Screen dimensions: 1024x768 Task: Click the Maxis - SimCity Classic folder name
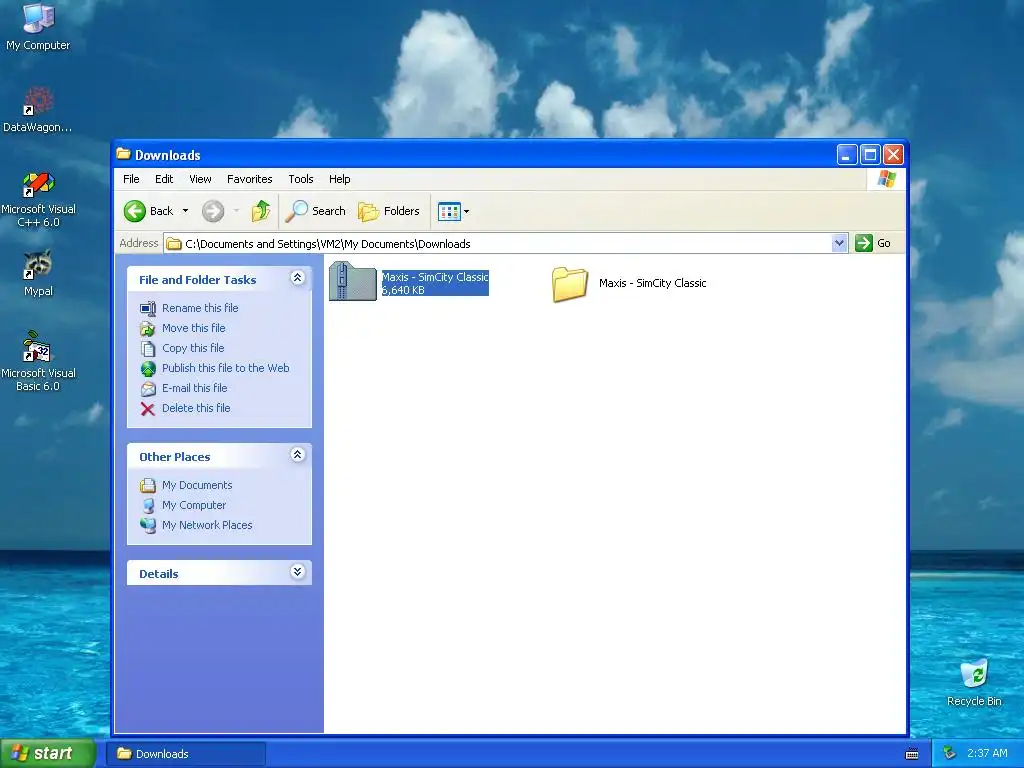[652, 283]
